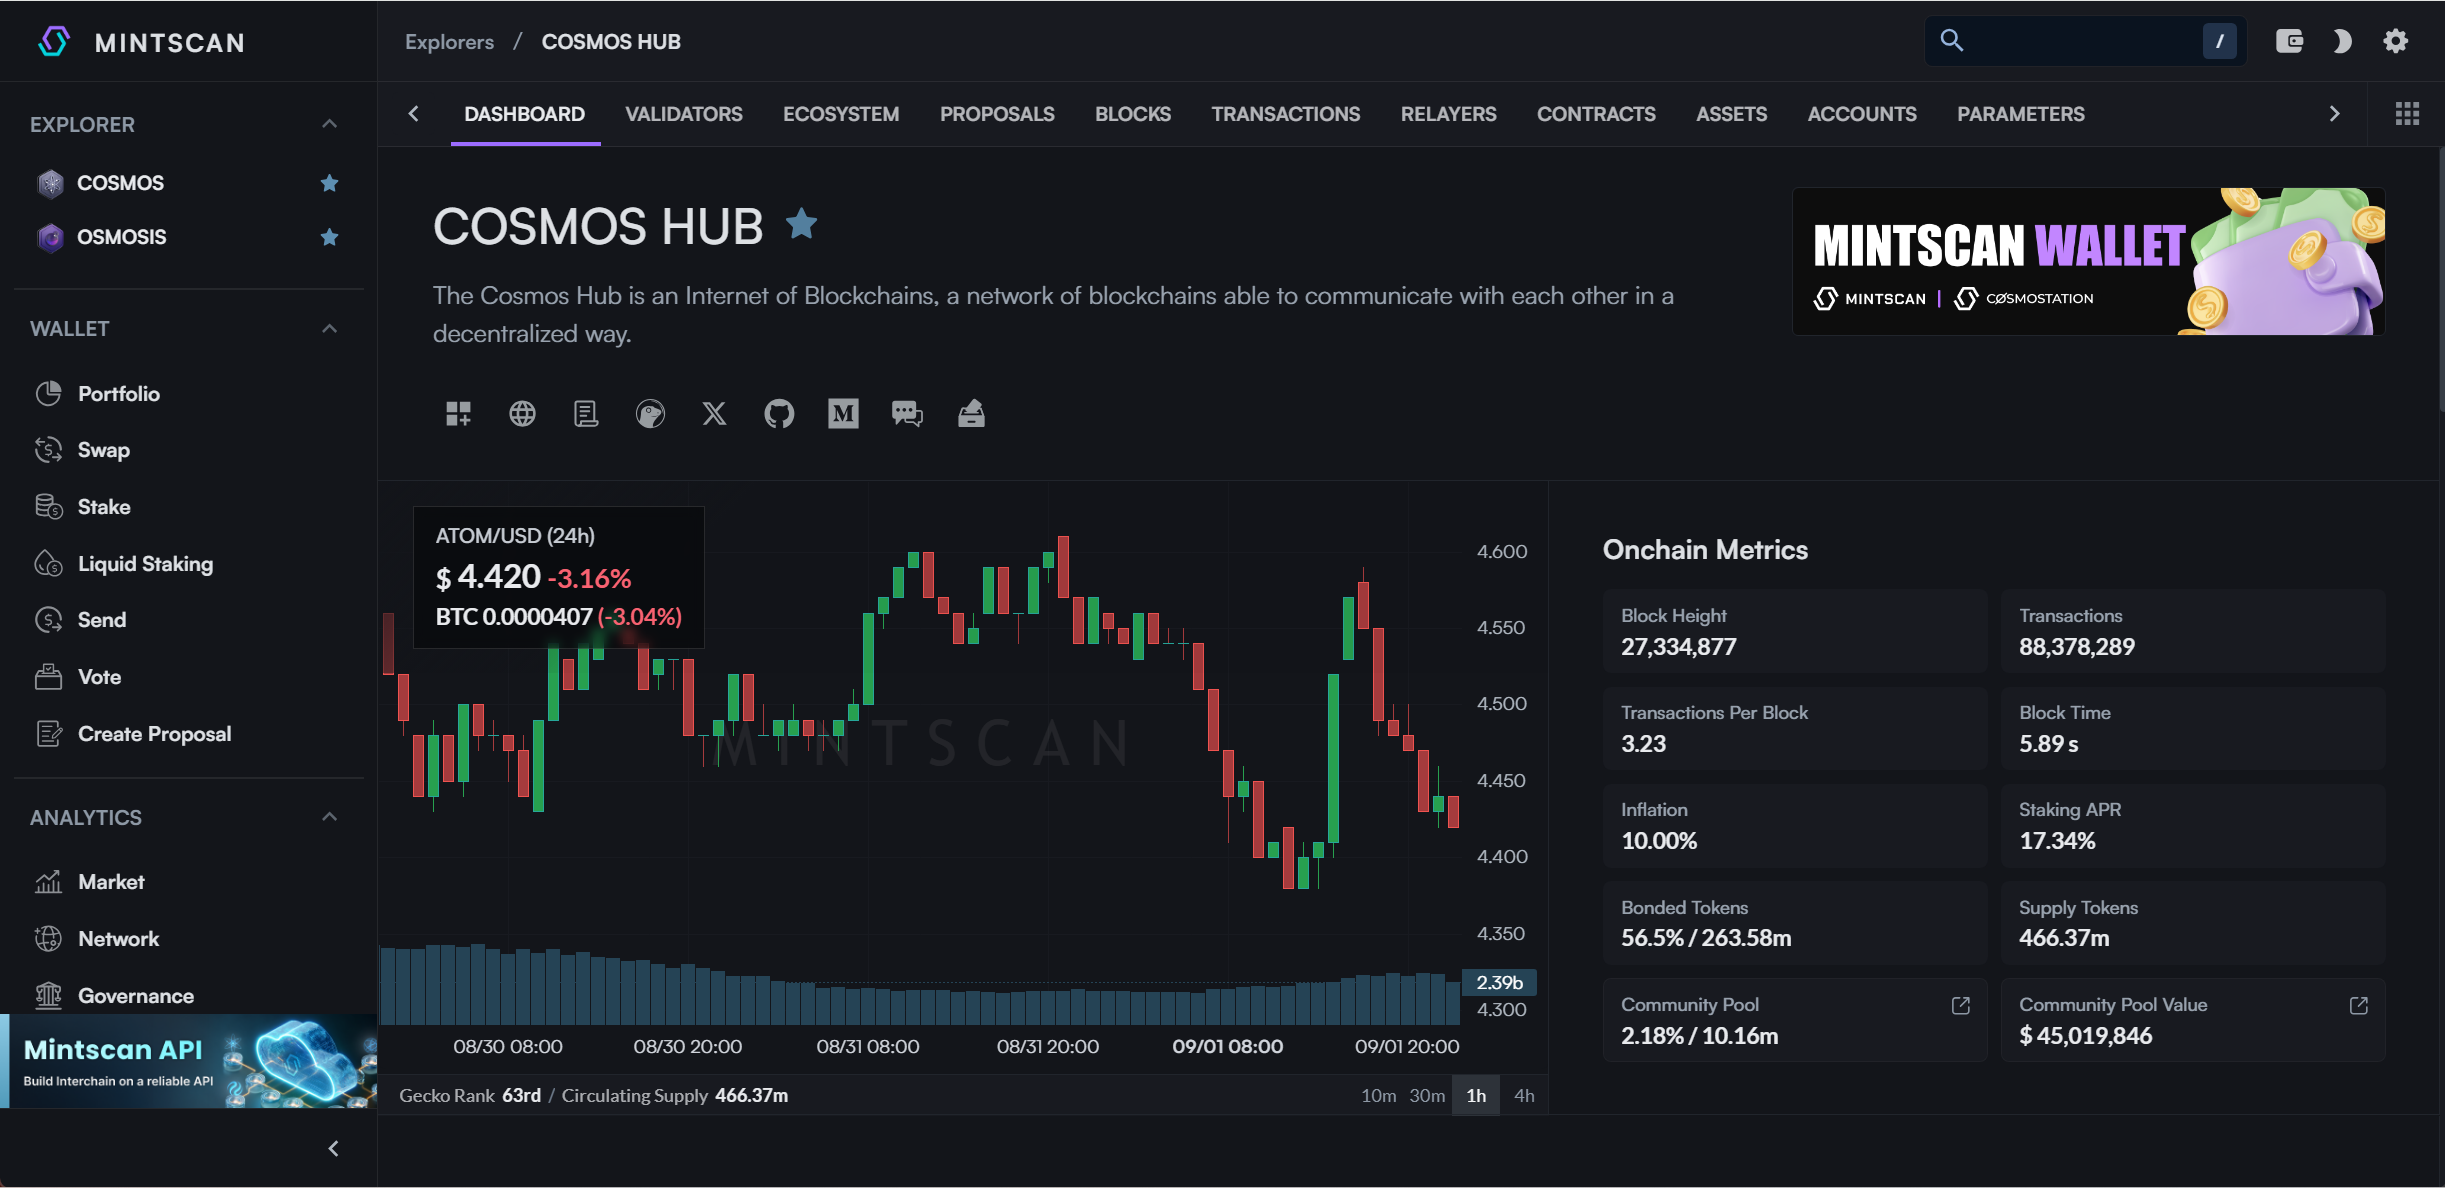Set chart interval to 30m

(1427, 1095)
